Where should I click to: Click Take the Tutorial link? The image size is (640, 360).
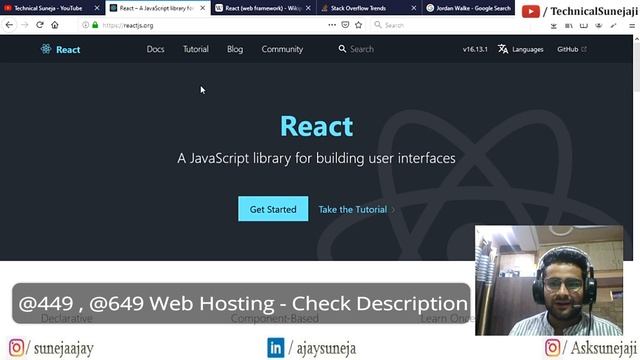pos(357,209)
